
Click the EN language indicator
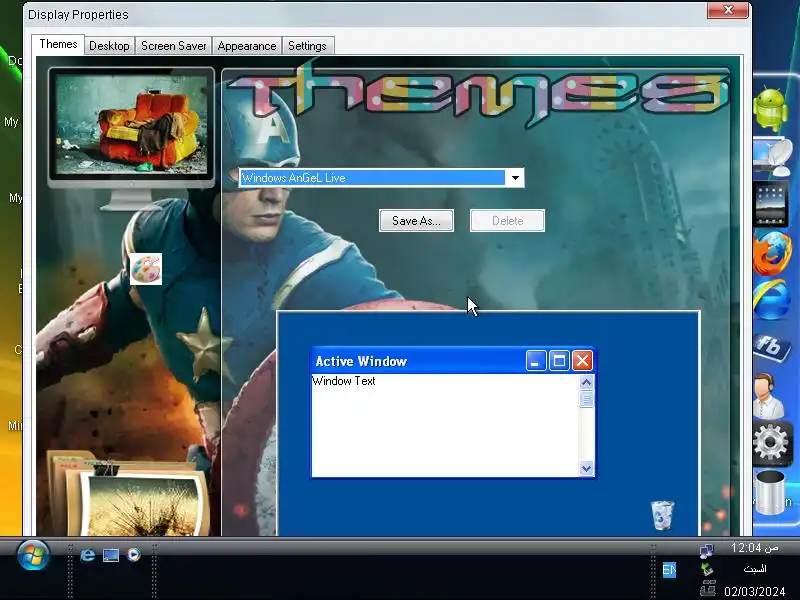(669, 569)
